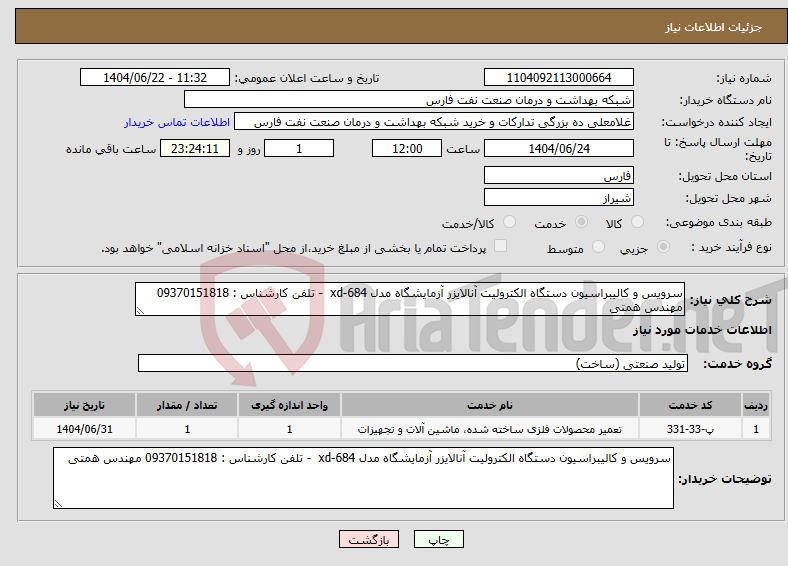788x566 pixels.
Task: Open the اطلاعات تماس خریدار link
Action: point(177,122)
